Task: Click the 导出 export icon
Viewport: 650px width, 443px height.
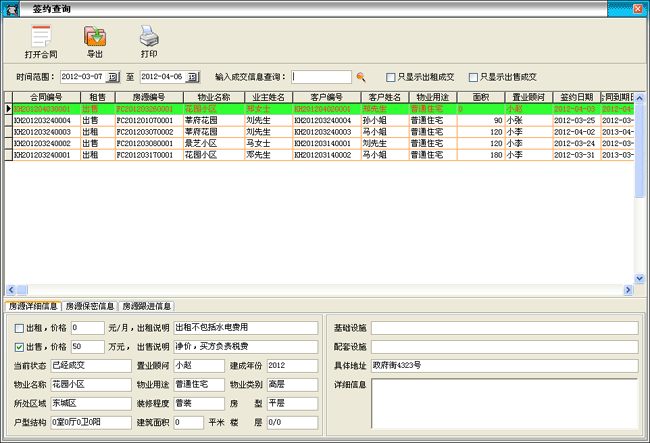Action: [x=96, y=38]
